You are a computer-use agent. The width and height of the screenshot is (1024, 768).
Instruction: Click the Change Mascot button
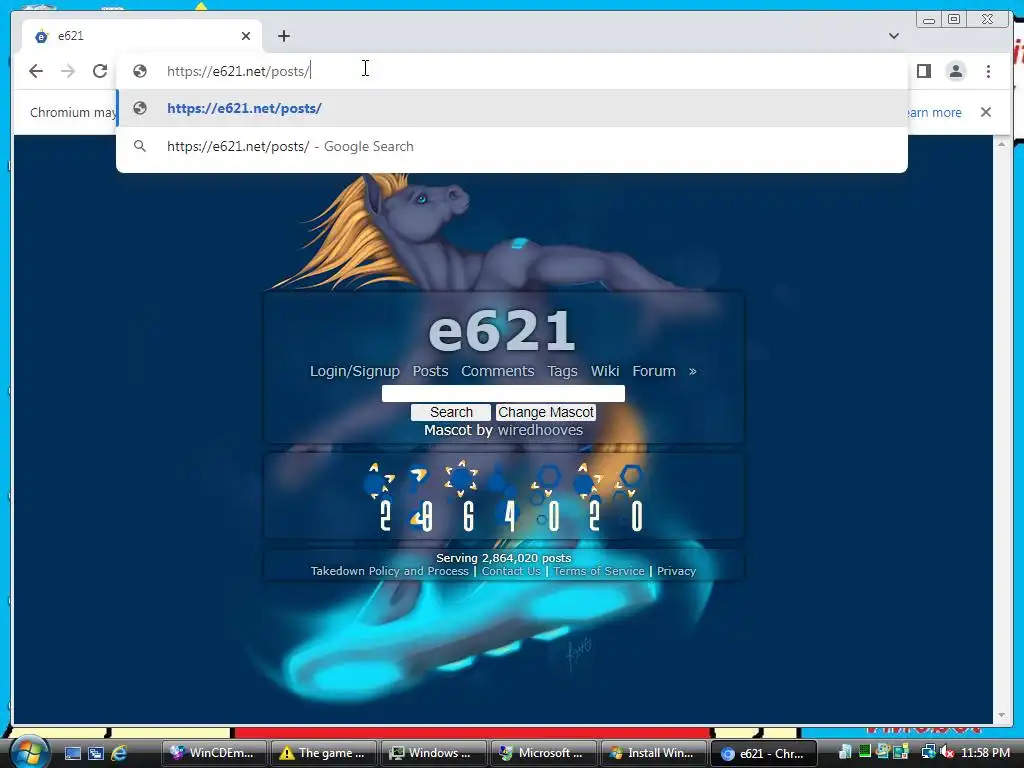[x=546, y=412]
